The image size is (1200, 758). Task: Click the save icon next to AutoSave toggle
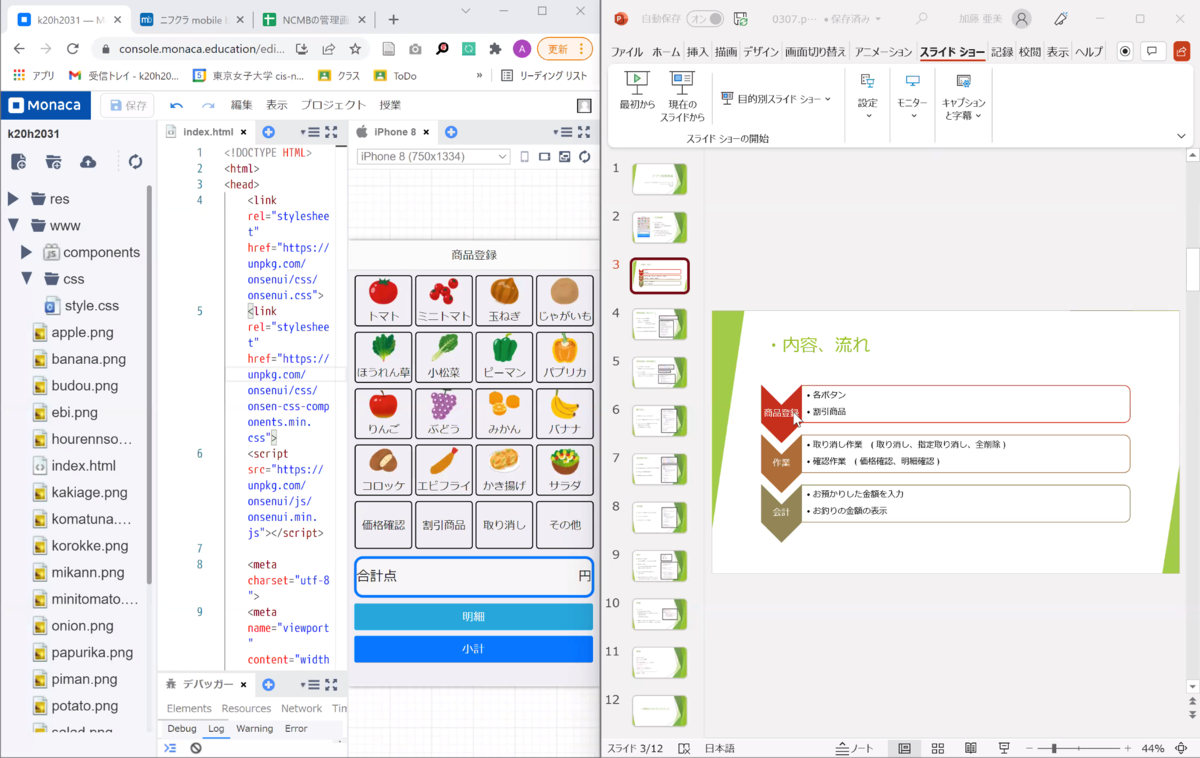click(x=741, y=18)
